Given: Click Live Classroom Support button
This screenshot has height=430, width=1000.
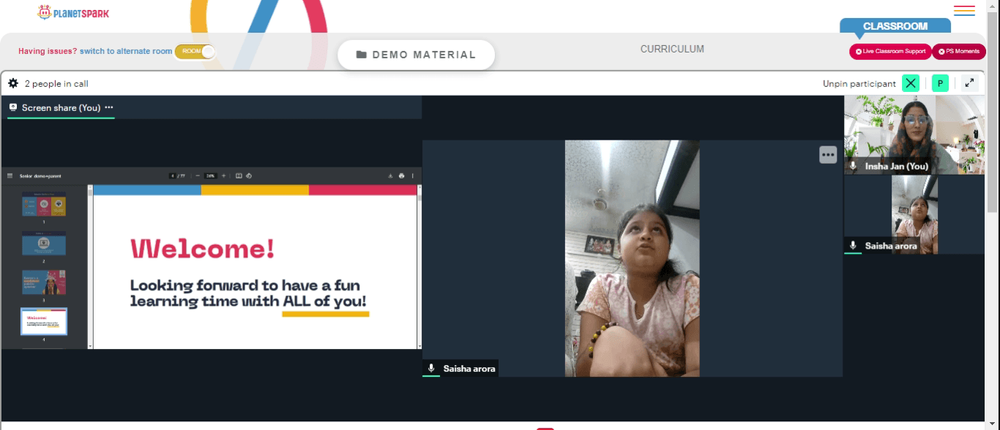Looking at the screenshot, I should (890, 51).
